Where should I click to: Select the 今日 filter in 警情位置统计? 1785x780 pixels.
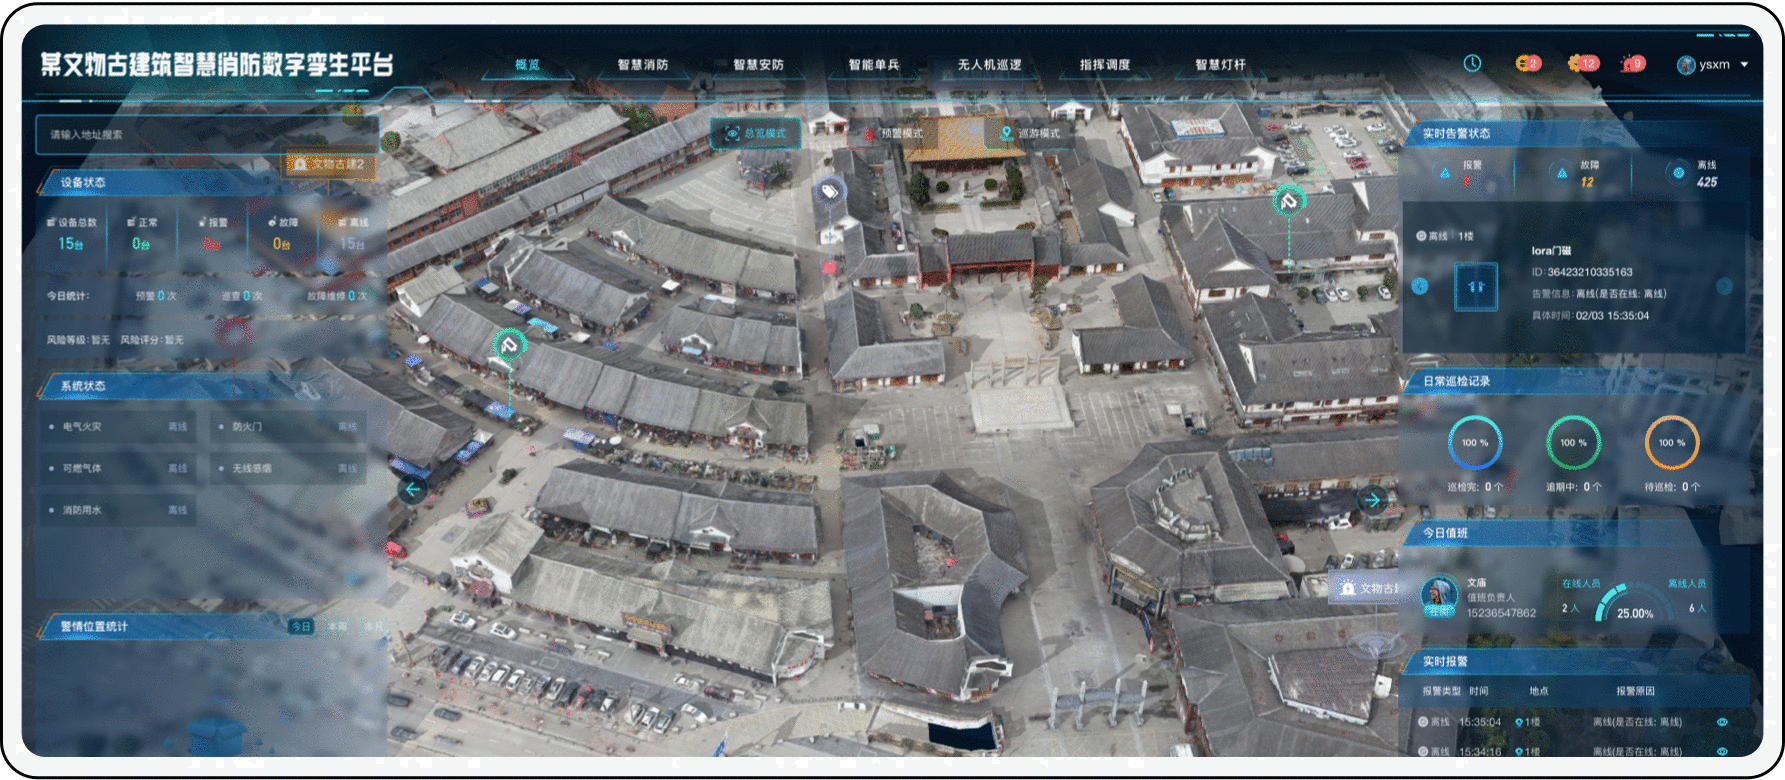(301, 627)
